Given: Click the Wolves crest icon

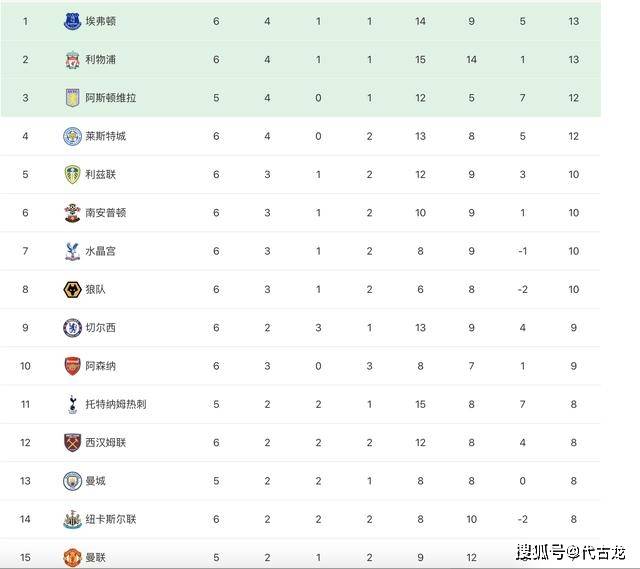Looking at the screenshot, I should click(73, 289).
